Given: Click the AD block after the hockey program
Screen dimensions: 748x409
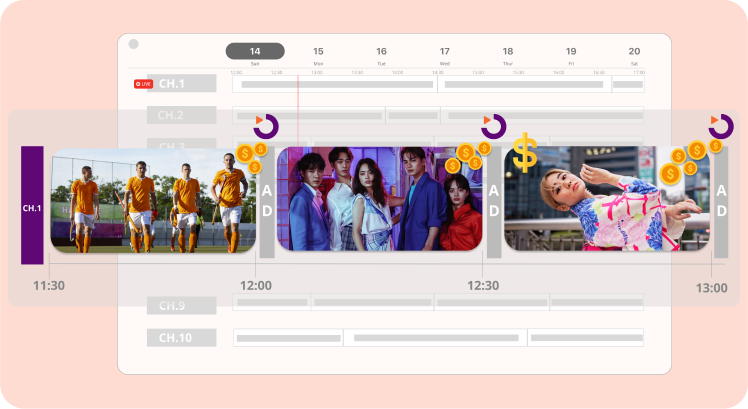Looking at the screenshot, I should [267, 205].
